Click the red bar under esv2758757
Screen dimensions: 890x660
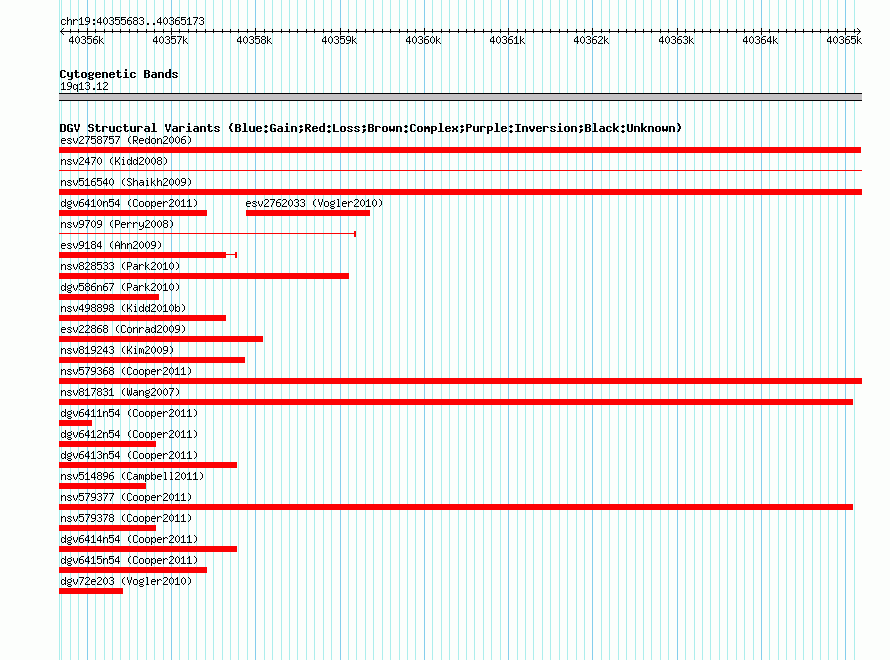pyautogui.click(x=460, y=150)
